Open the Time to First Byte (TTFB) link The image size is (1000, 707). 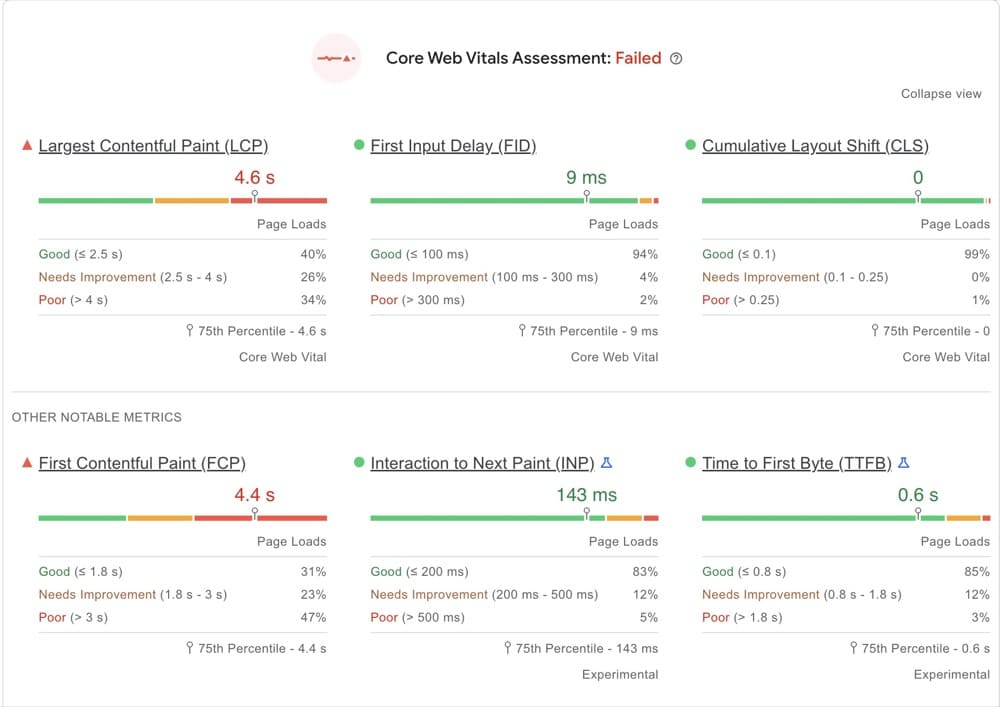pos(796,463)
